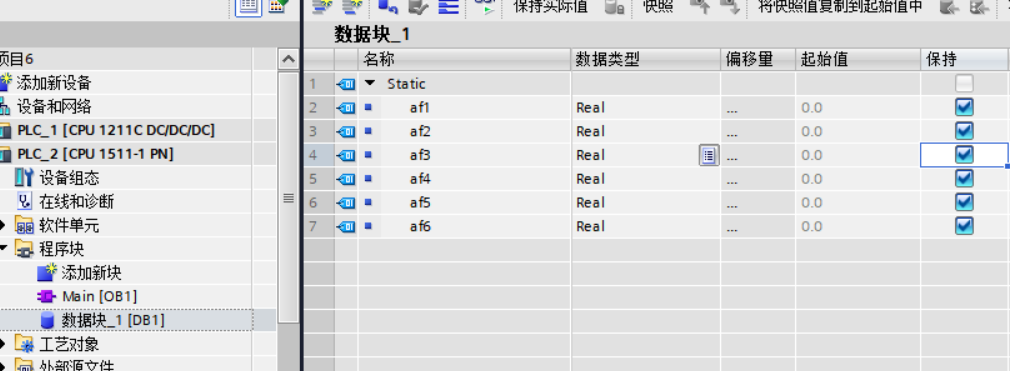1010x371 pixels.
Task: Collapse the Static group triangle
Action: pyautogui.click(x=369, y=83)
